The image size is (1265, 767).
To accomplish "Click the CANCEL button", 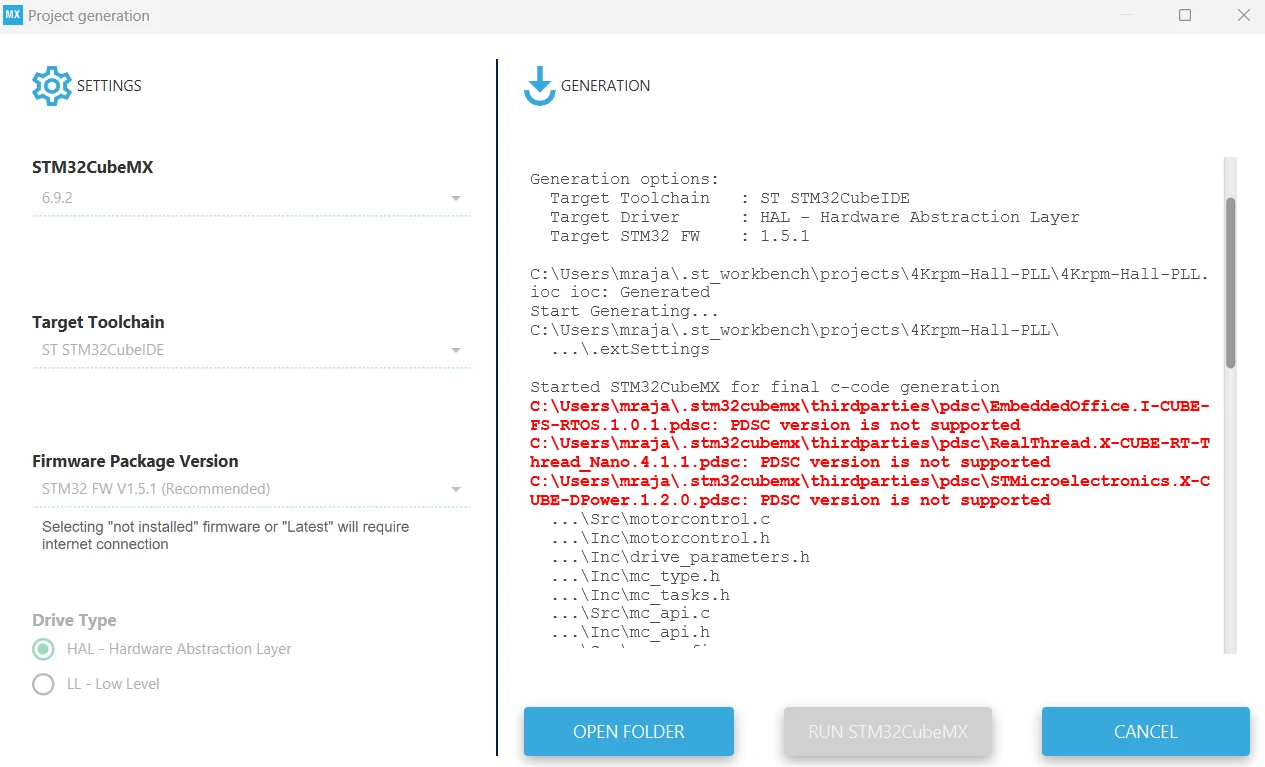I will click(x=1146, y=732).
